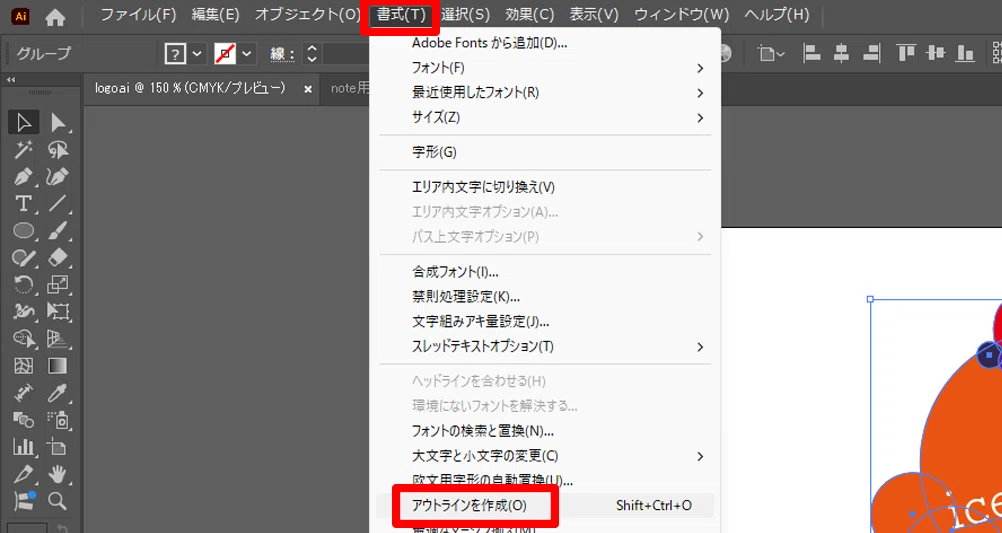
Task: Select the Shaper tool
Action: pos(24,257)
